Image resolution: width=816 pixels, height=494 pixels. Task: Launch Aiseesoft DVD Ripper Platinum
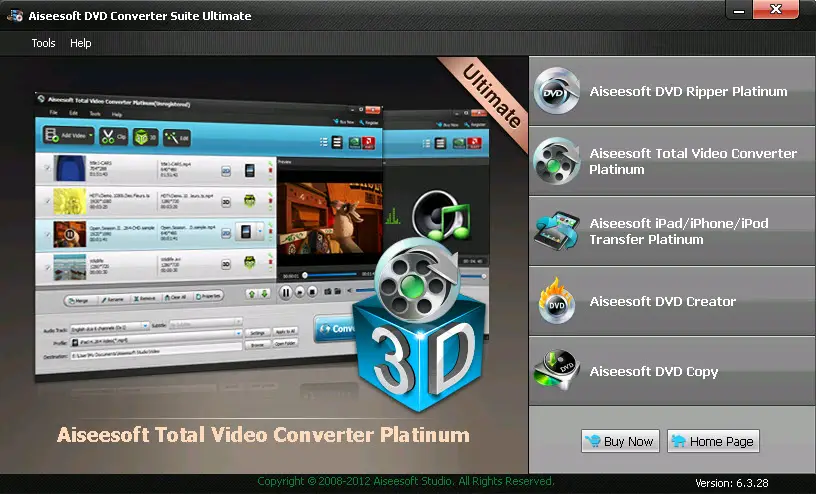pos(672,91)
